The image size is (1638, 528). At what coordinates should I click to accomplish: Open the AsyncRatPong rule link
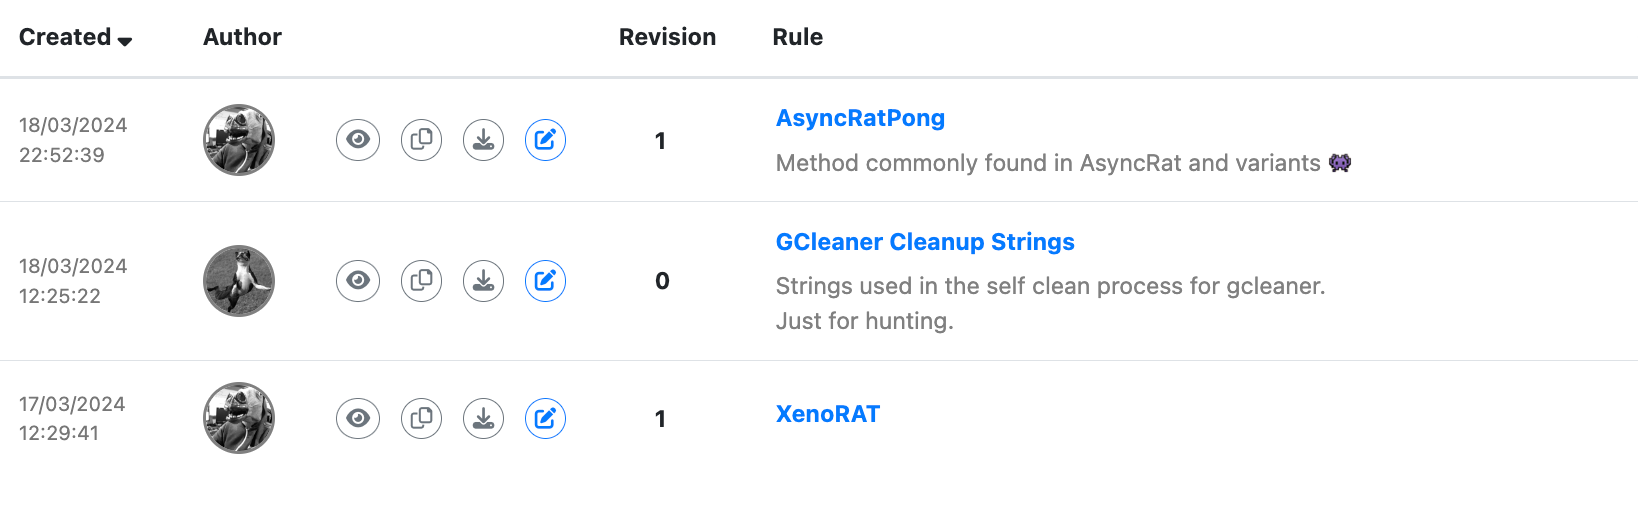[x=860, y=118]
